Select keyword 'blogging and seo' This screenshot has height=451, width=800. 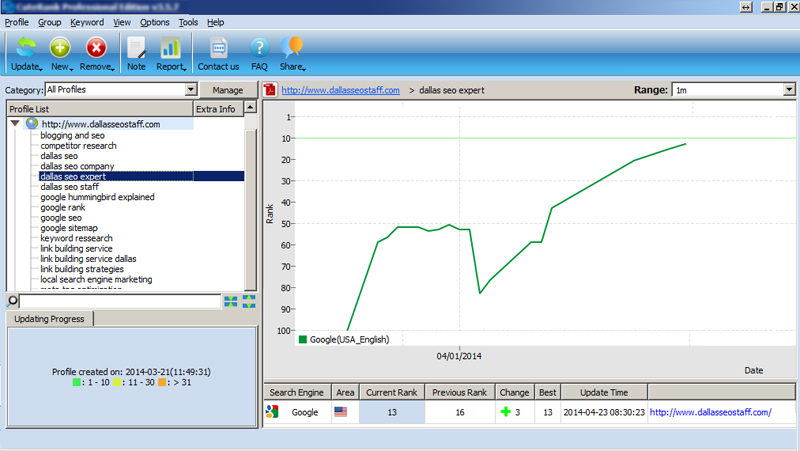72,135
